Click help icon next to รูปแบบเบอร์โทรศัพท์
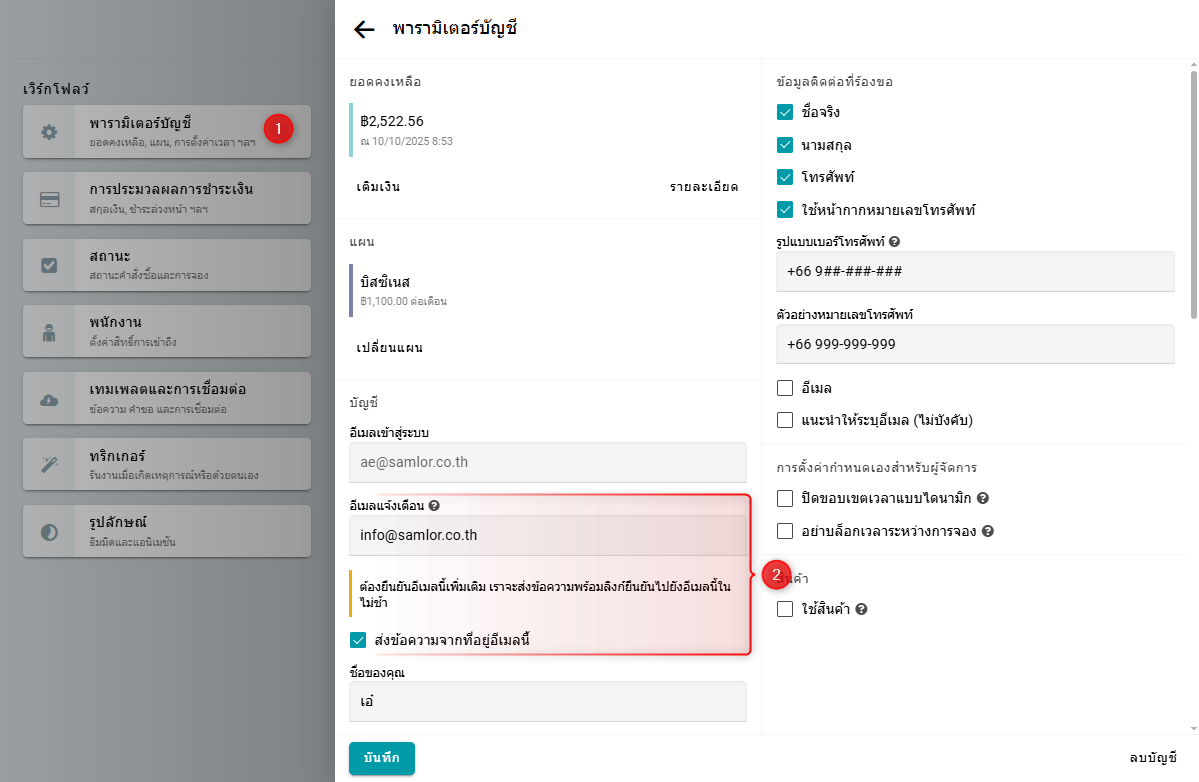The image size is (1199, 782). click(x=895, y=242)
